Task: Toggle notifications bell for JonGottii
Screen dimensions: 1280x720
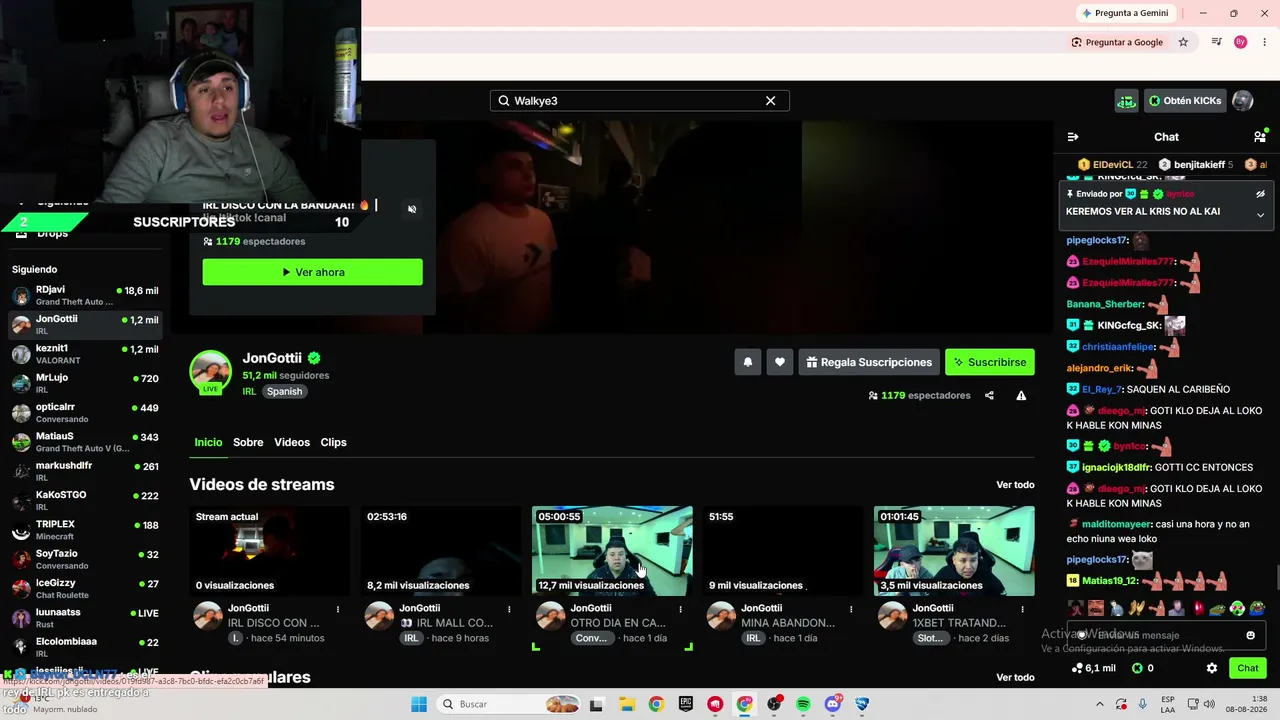Action: pyautogui.click(x=747, y=362)
